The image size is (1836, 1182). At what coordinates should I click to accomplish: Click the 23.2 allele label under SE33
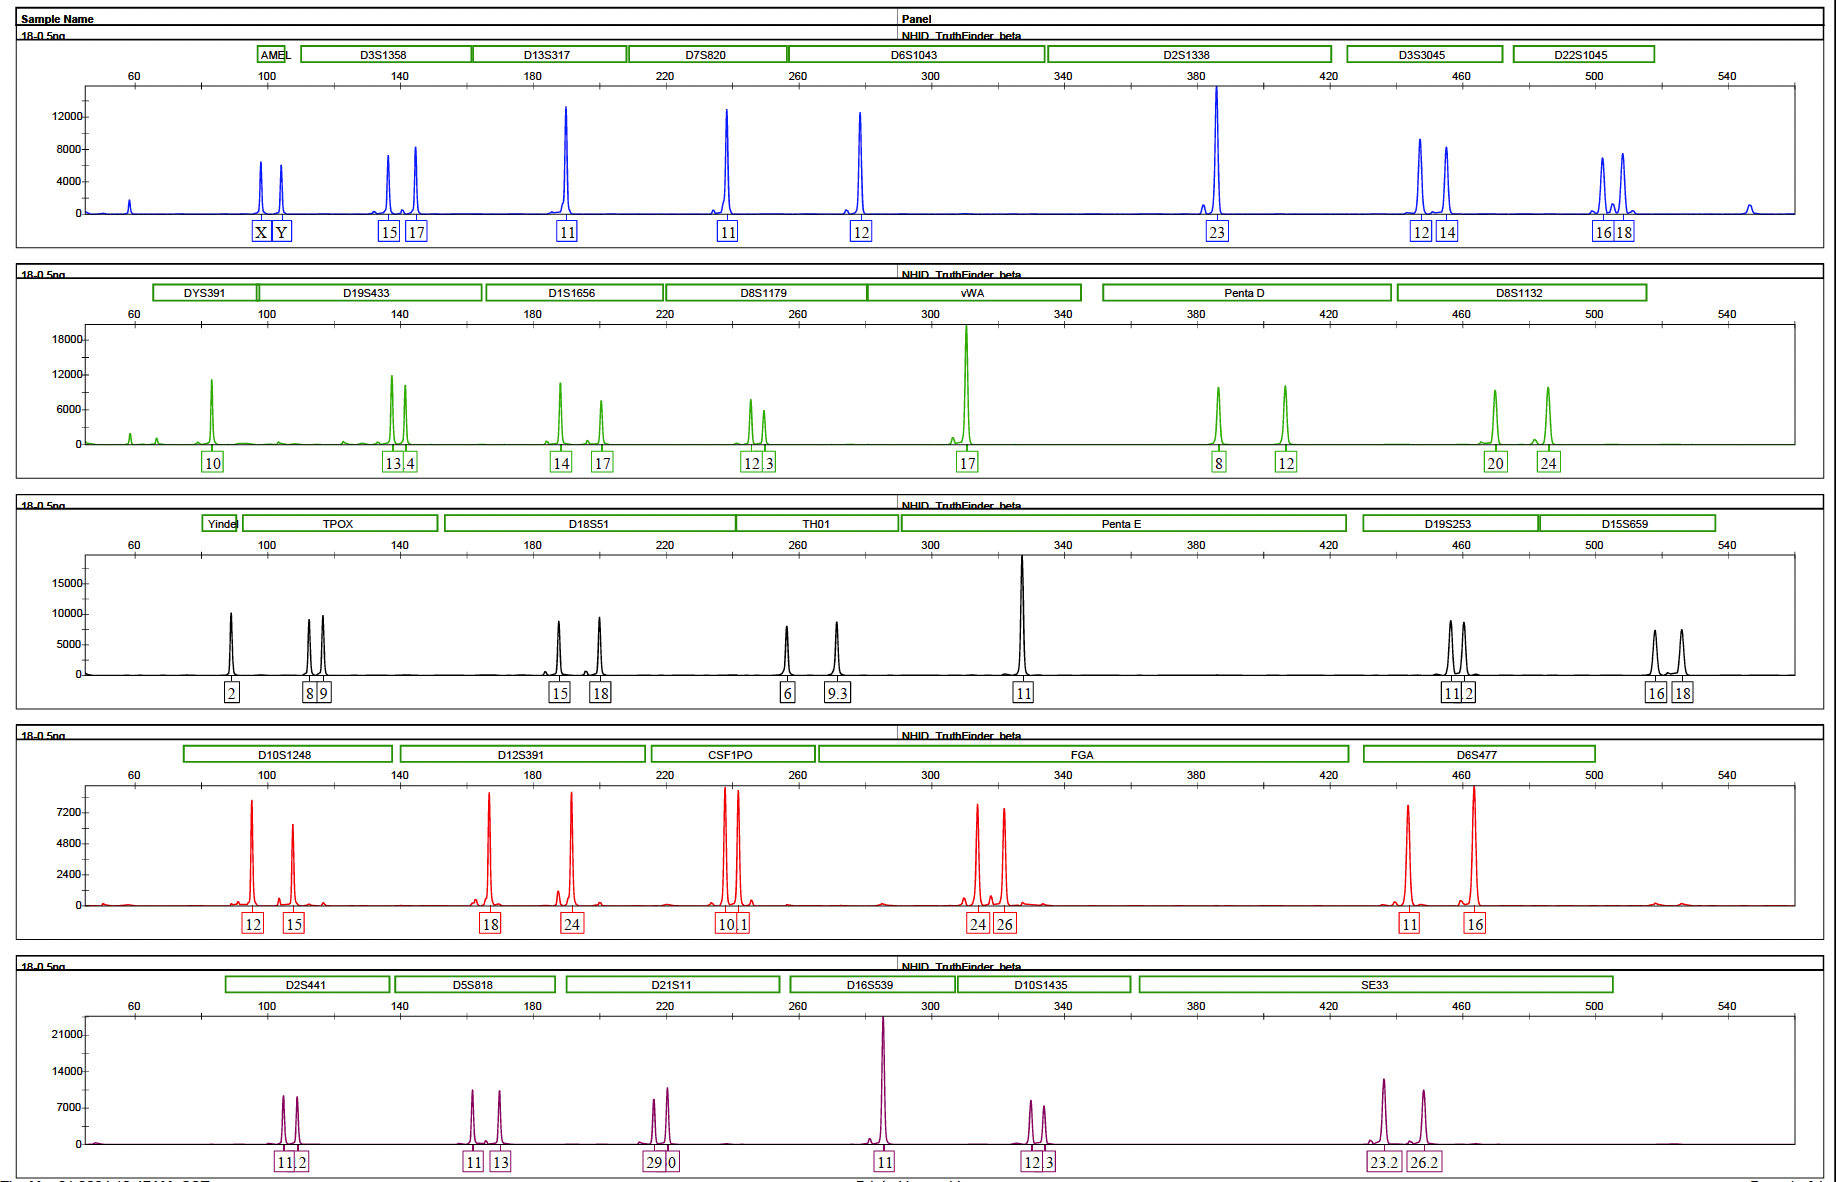click(1384, 1162)
